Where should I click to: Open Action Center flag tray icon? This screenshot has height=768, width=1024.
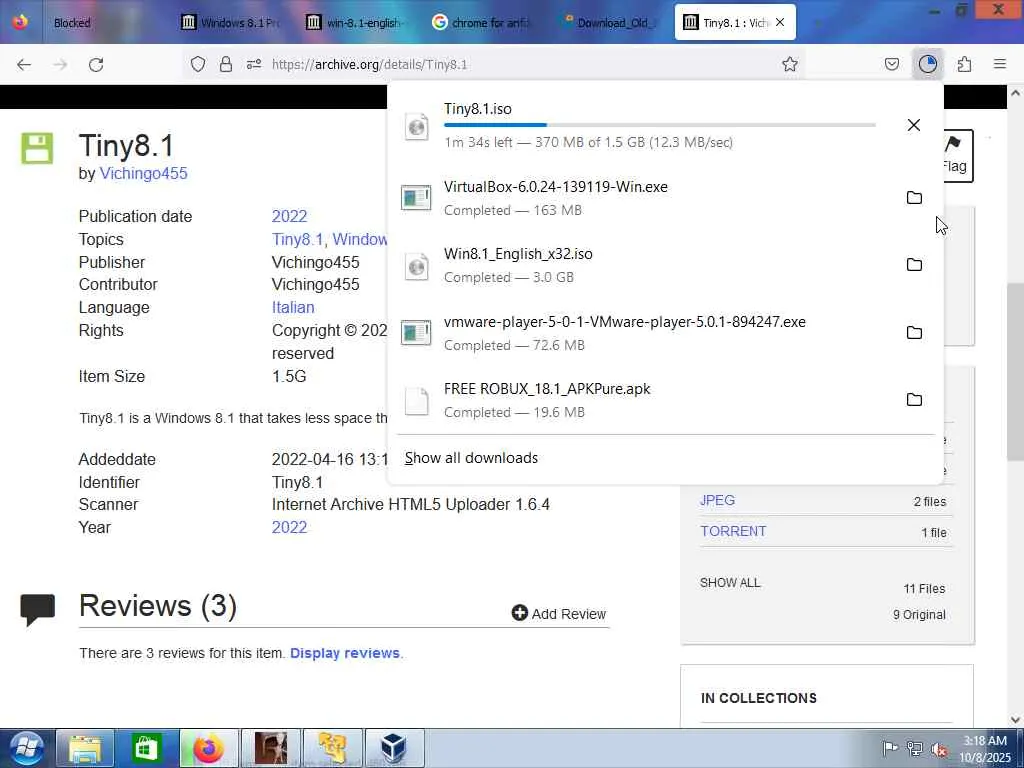(889, 749)
